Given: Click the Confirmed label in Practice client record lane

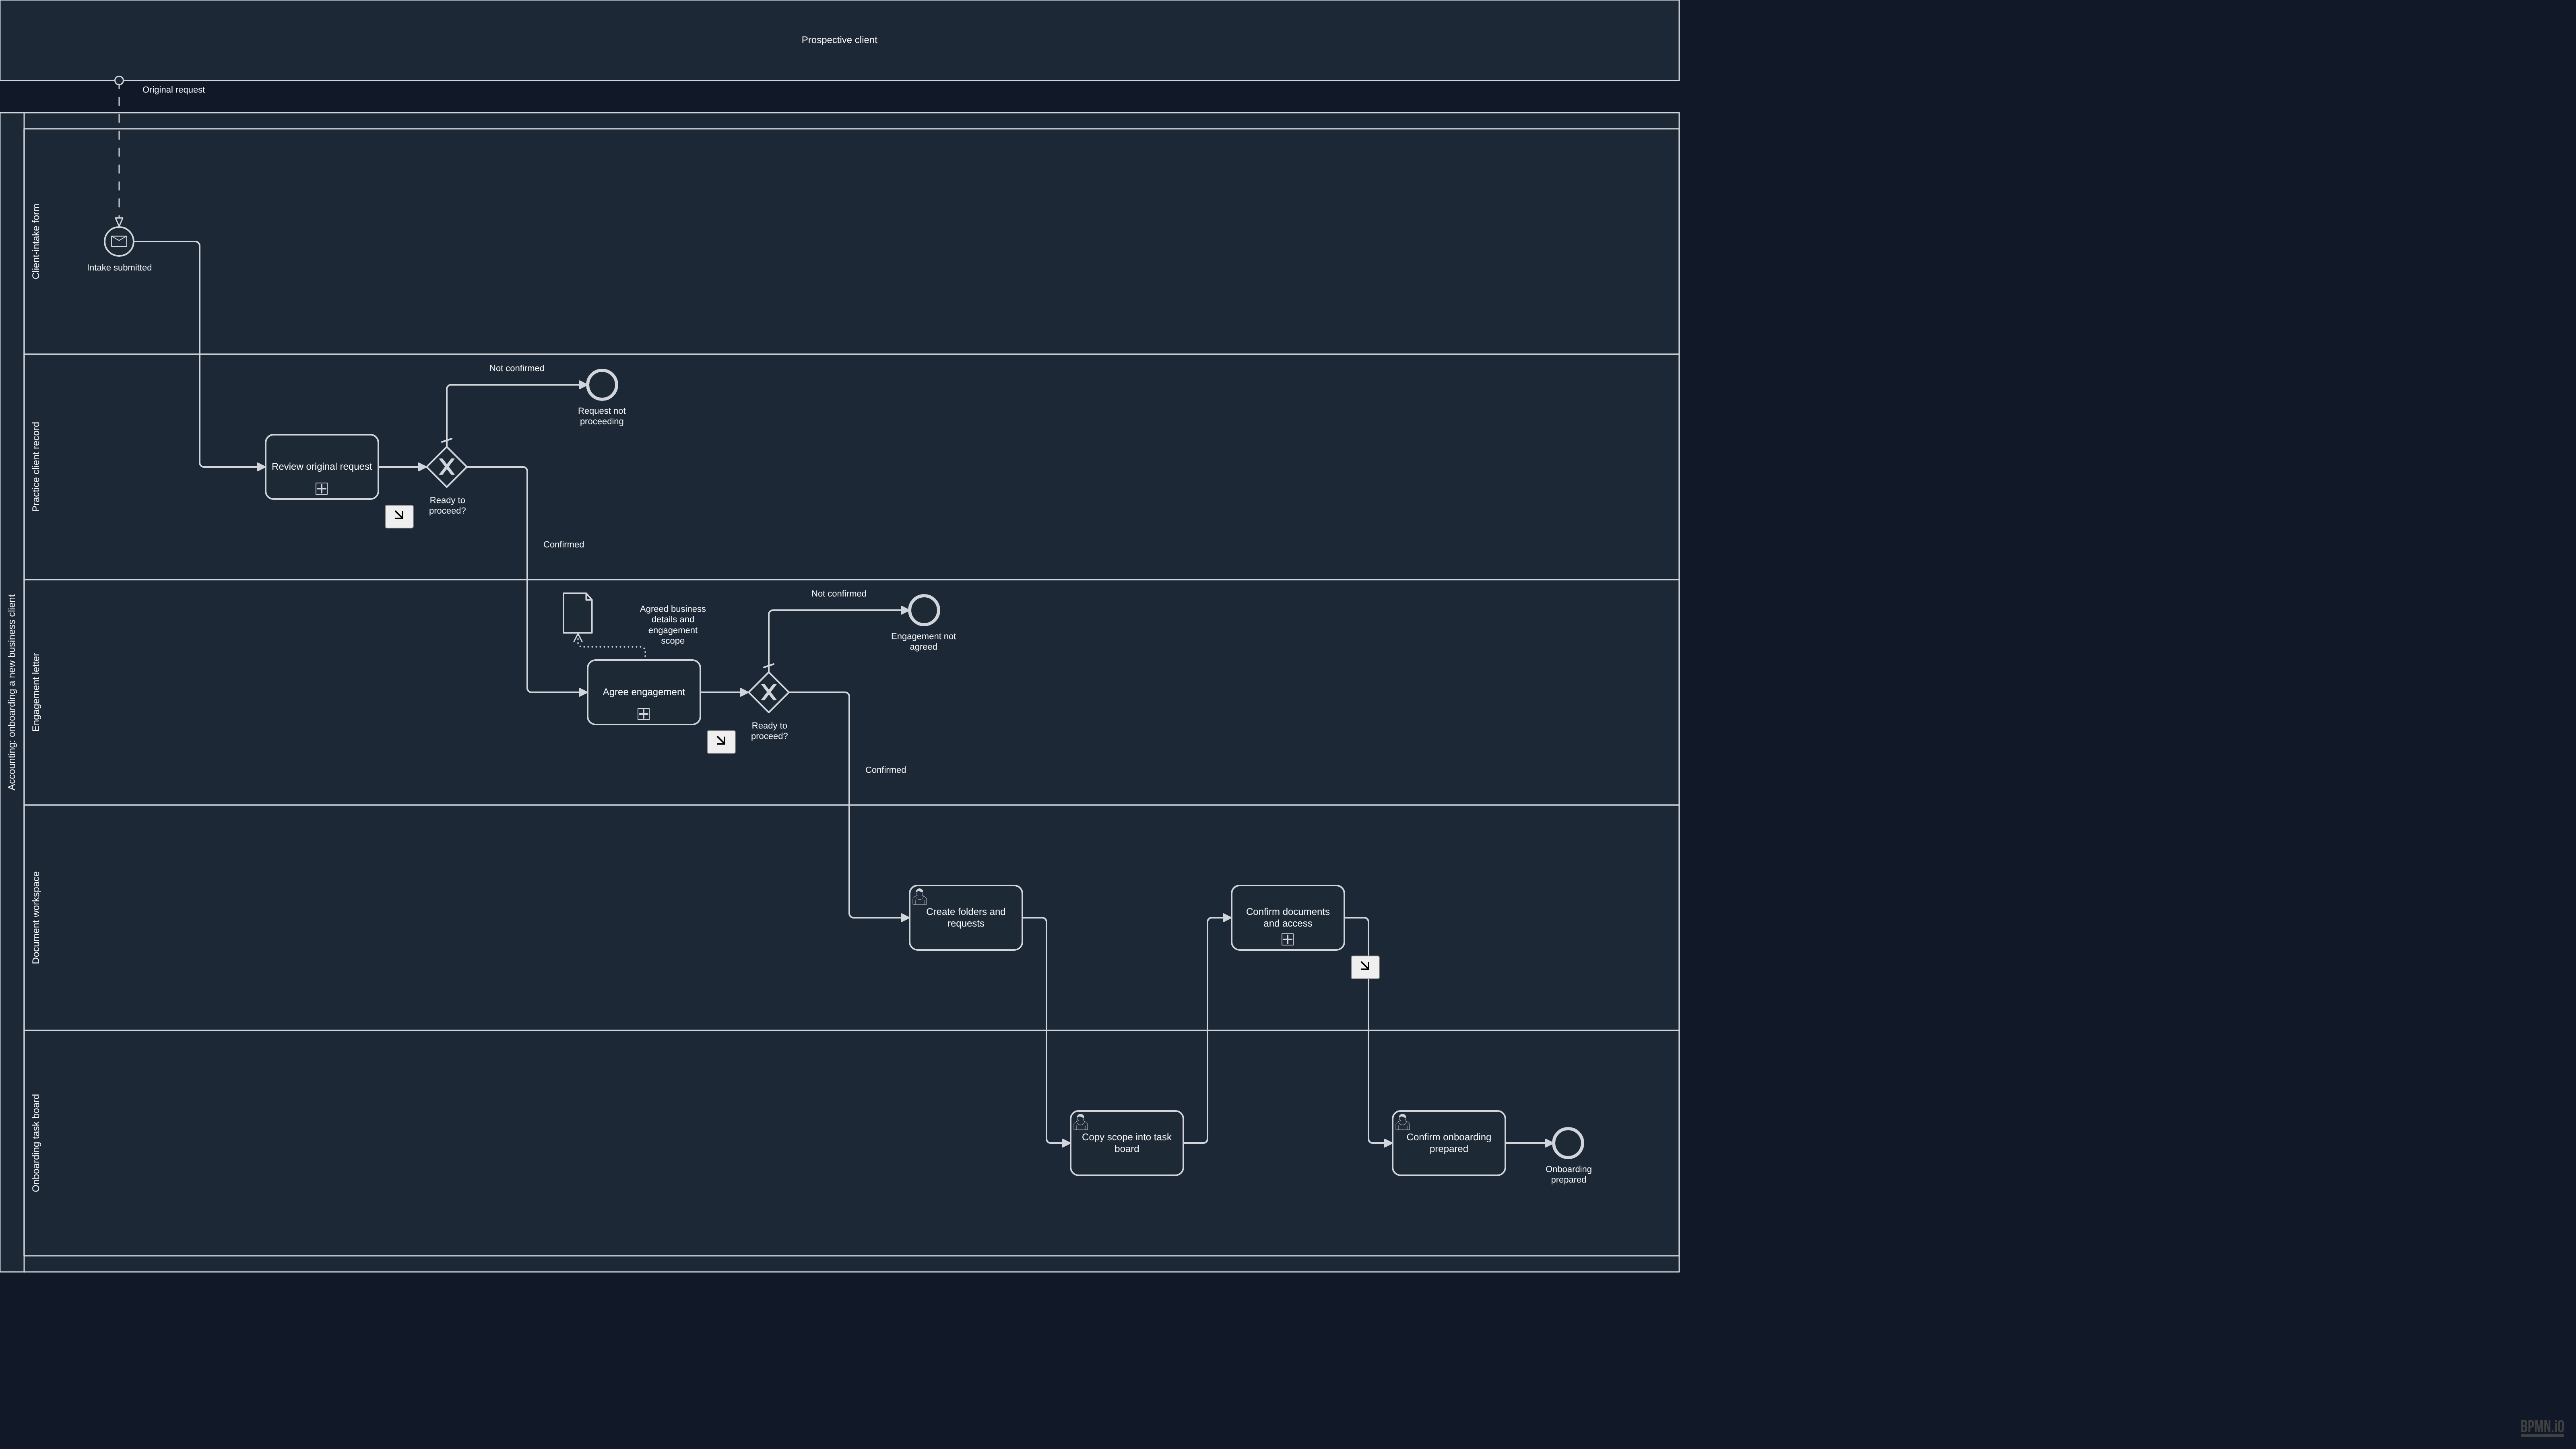Looking at the screenshot, I should click(x=564, y=545).
